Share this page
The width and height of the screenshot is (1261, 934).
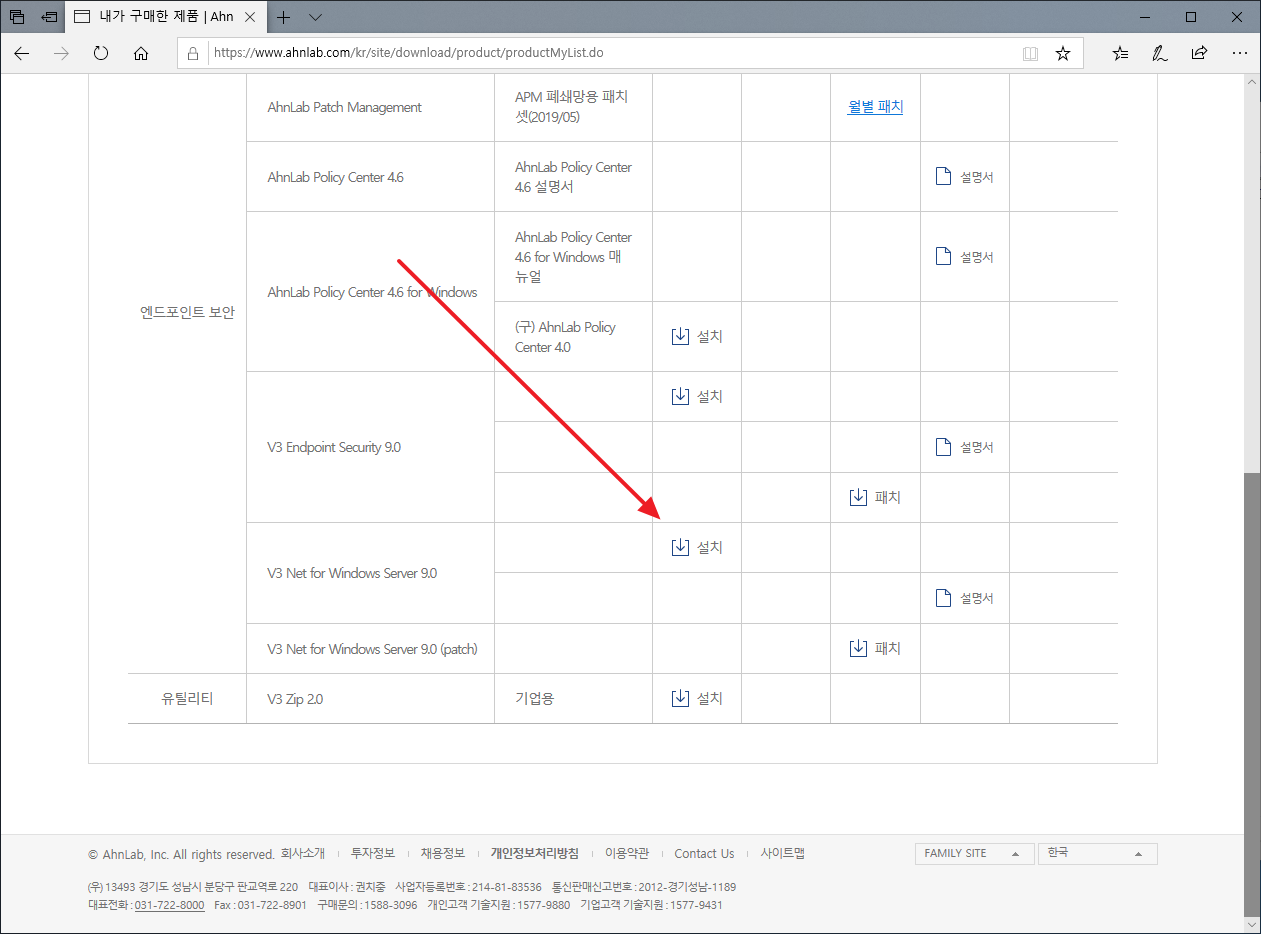click(1199, 53)
